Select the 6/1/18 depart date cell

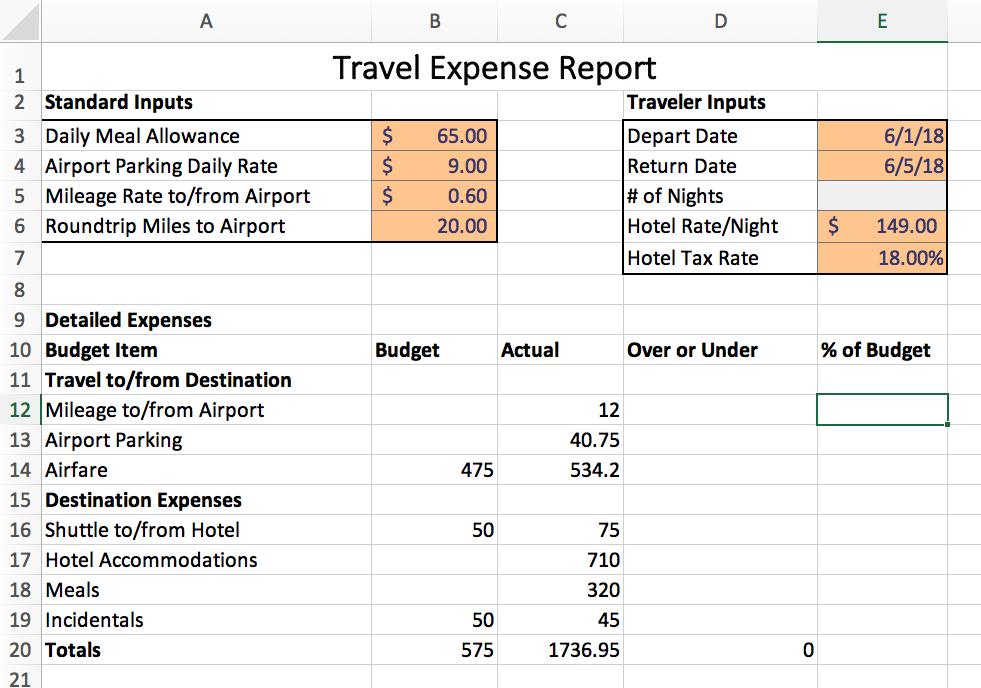coord(882,136)
